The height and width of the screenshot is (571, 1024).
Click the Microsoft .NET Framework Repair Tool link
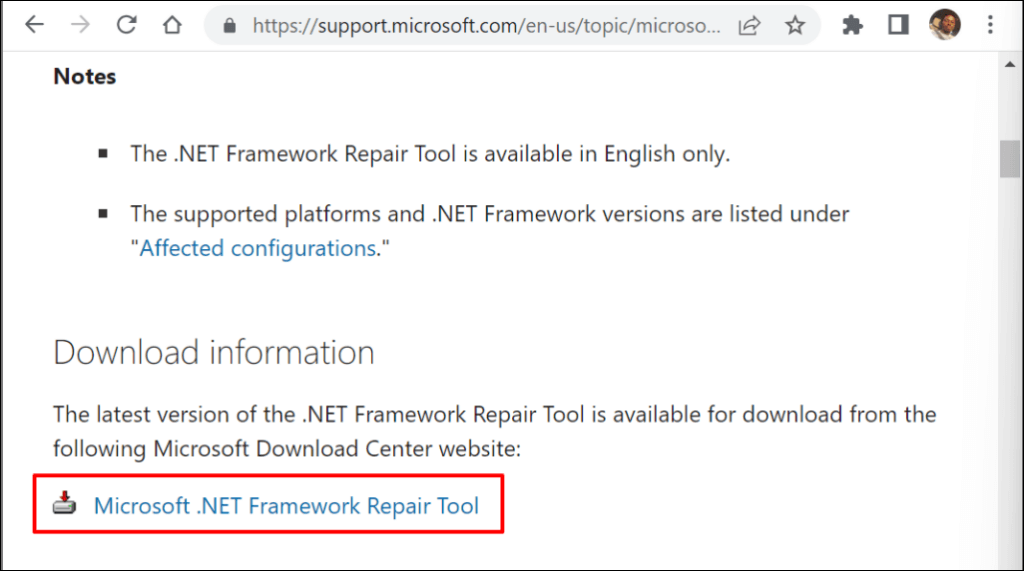coord(286,506)
